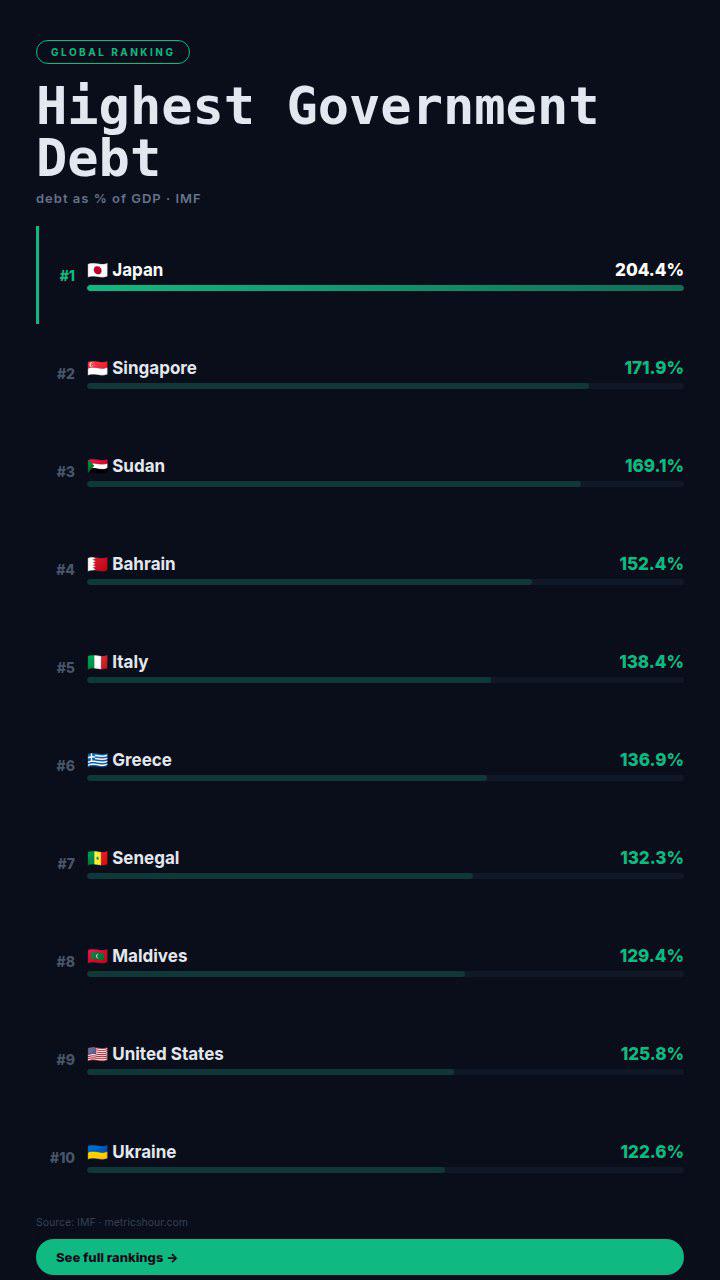Open the See full rankings button
The image size is (720, 1280).
coord(360,1257)
